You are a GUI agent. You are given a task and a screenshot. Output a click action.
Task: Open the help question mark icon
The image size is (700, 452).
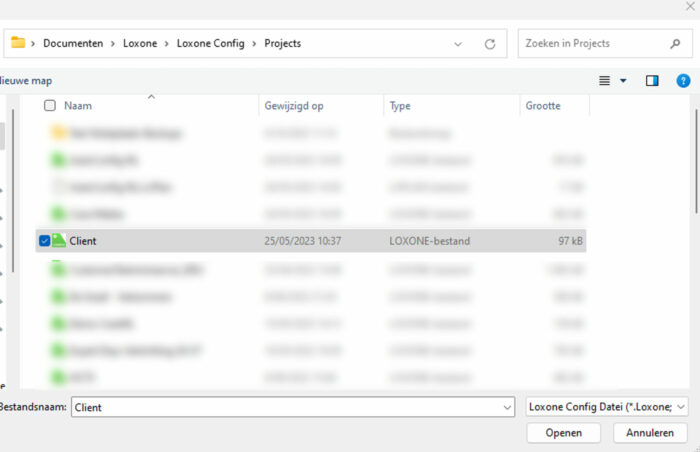point(683,80)
